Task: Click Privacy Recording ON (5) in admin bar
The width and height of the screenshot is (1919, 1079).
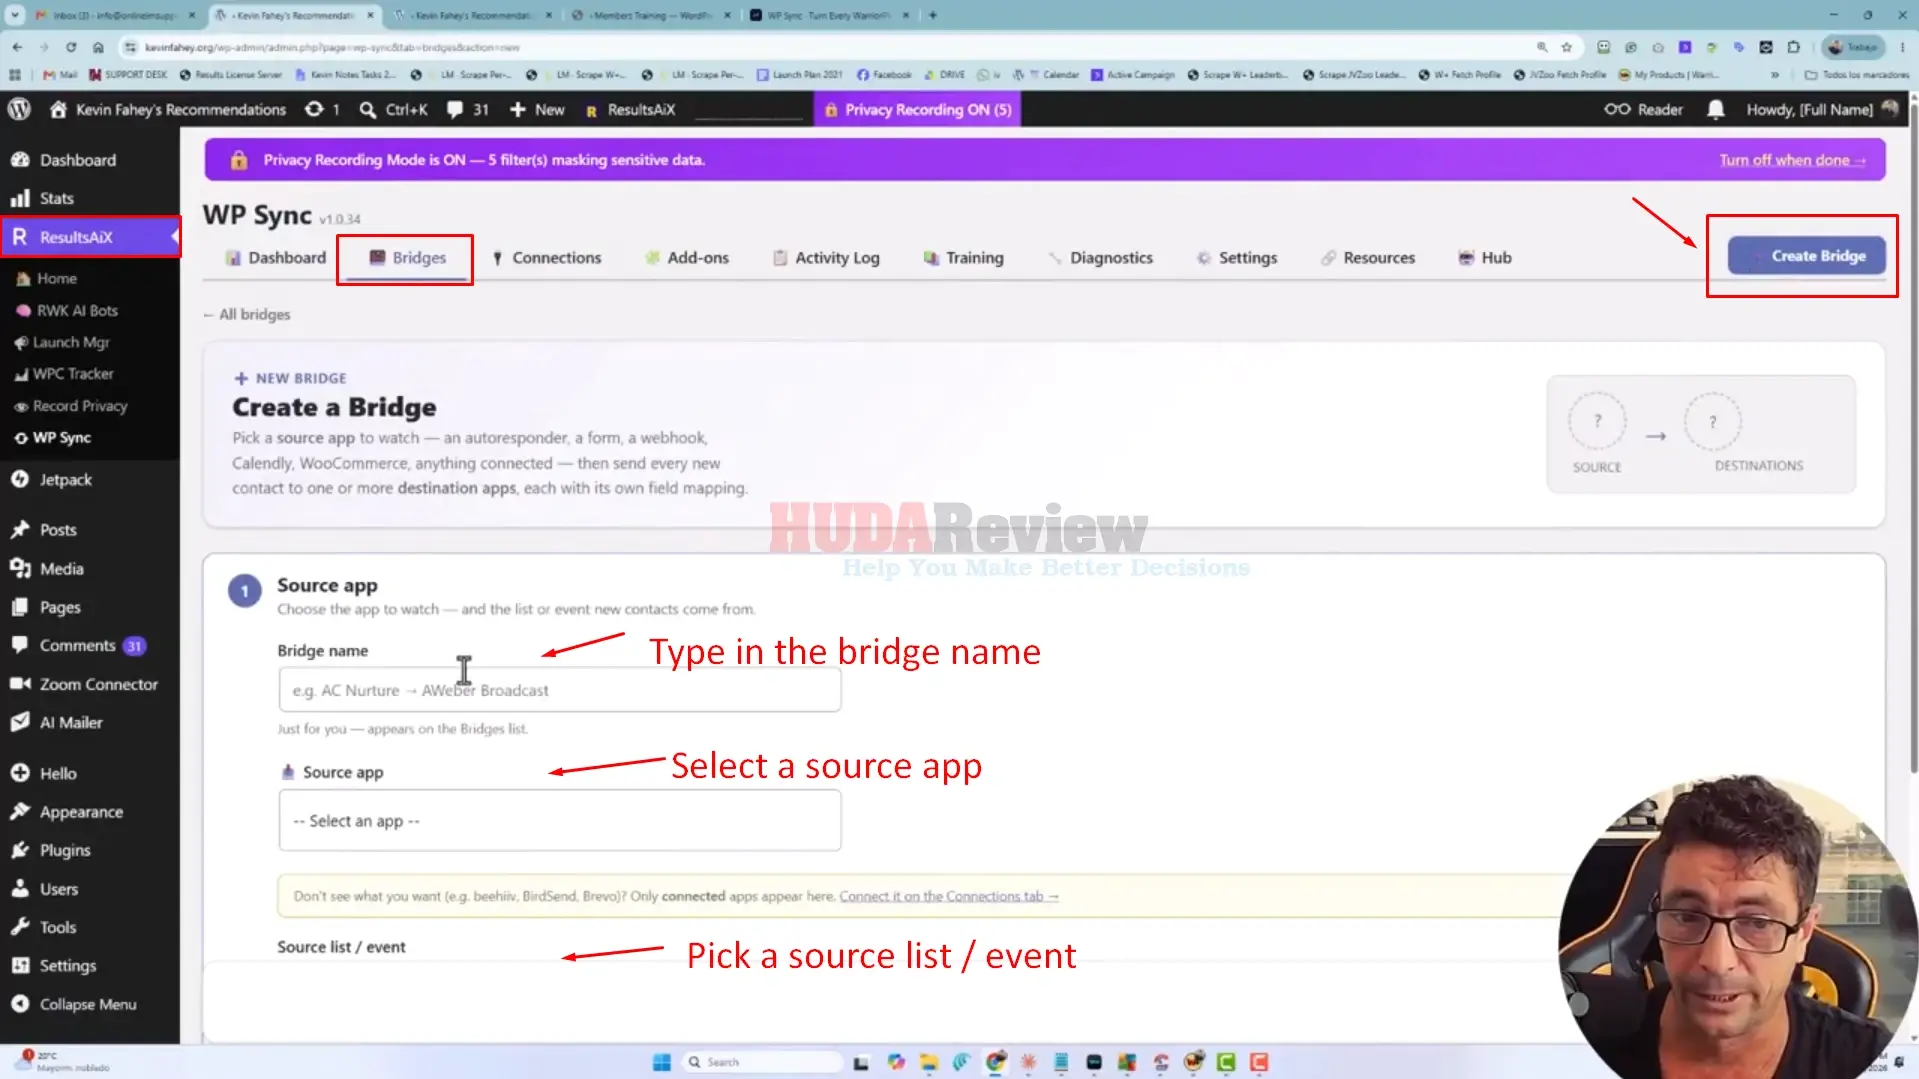Action: (x=917, y=109)
